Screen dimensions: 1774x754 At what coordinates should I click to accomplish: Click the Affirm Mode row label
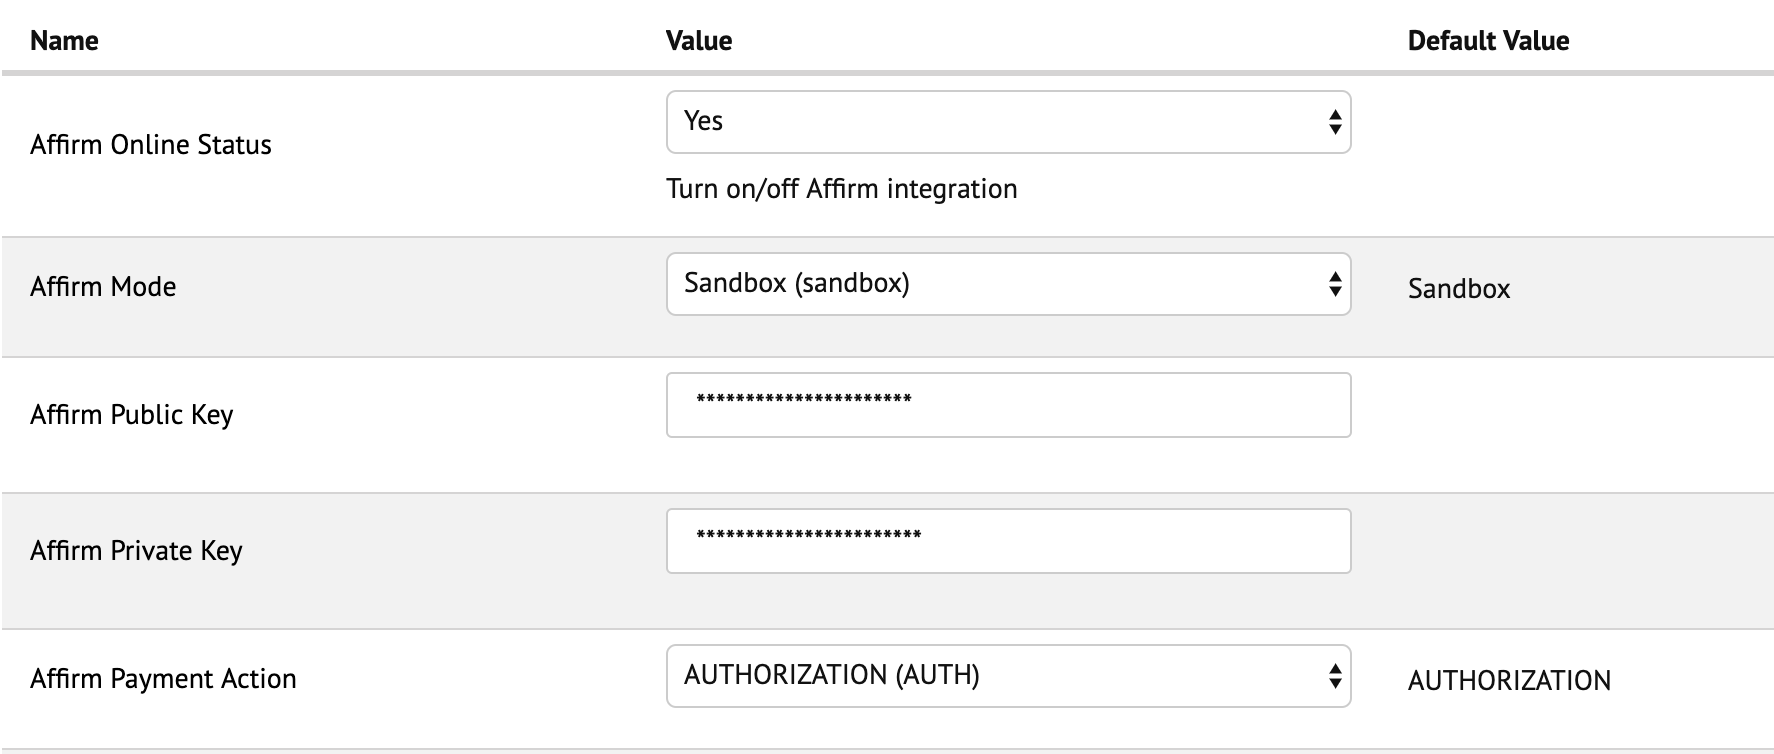click(104, 287)
